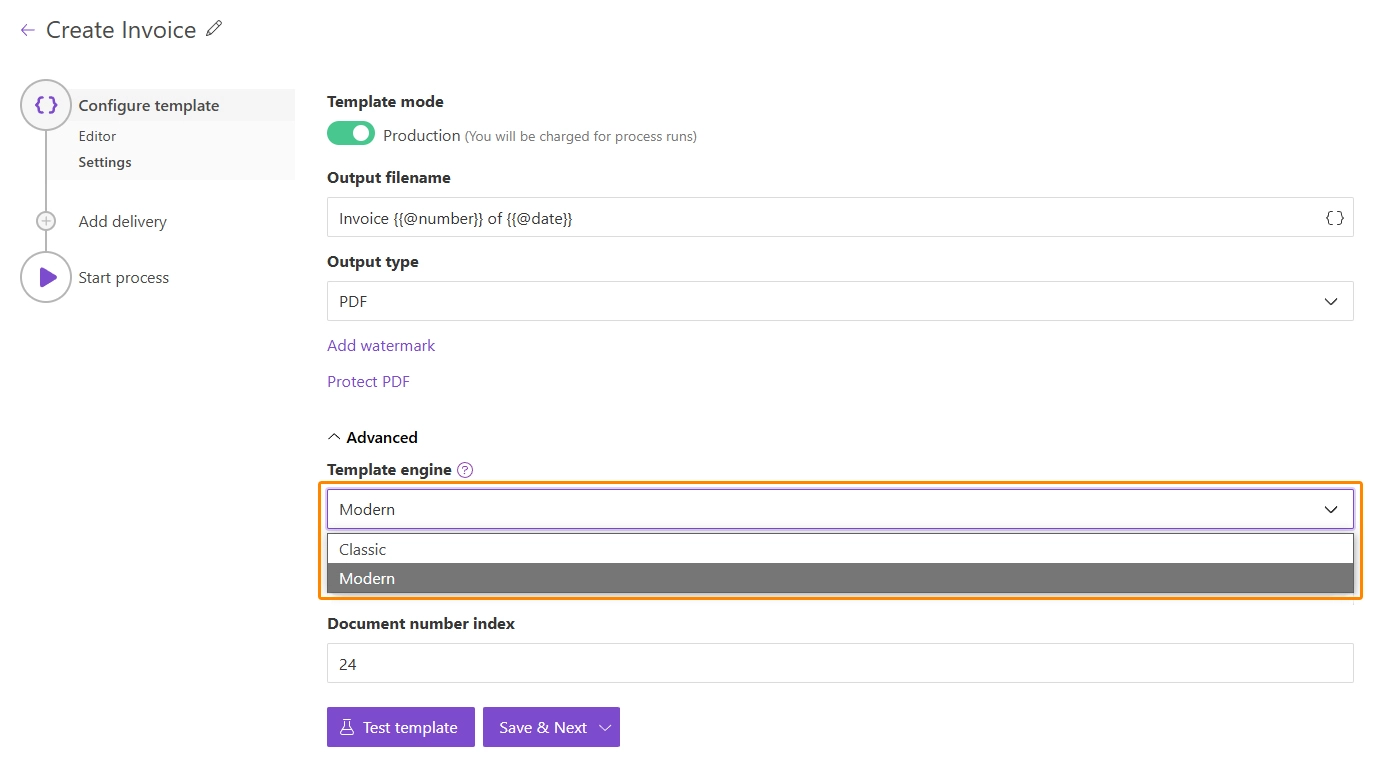Open the Output type PDF dropdown
The width and height of the screenshot is (1376, 762).
(839, 301)
